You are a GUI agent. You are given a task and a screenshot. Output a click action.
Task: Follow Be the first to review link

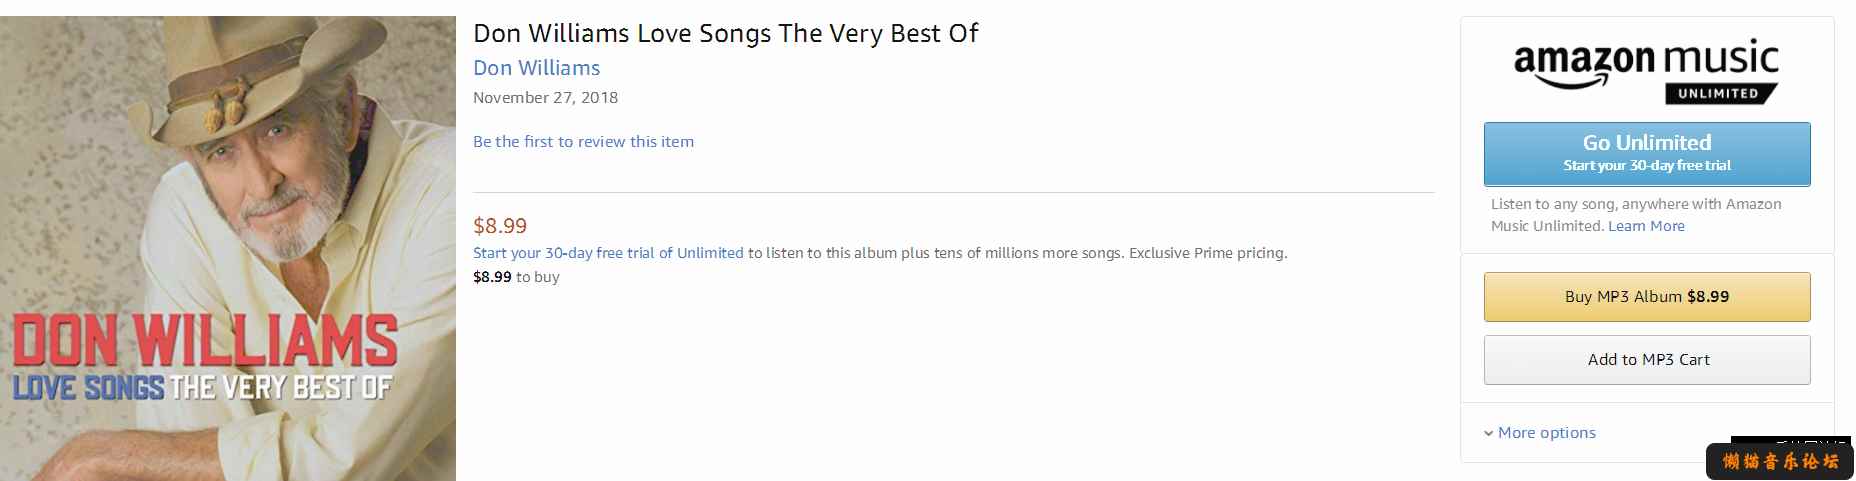click(583, 142)
